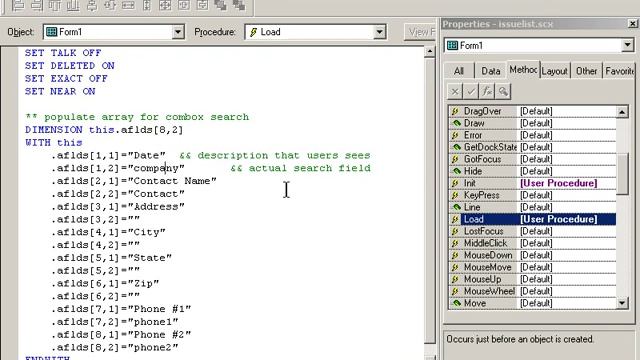Select the MouseUp method row
Viewport: 640px width, 360px height.
click(532, 279)
